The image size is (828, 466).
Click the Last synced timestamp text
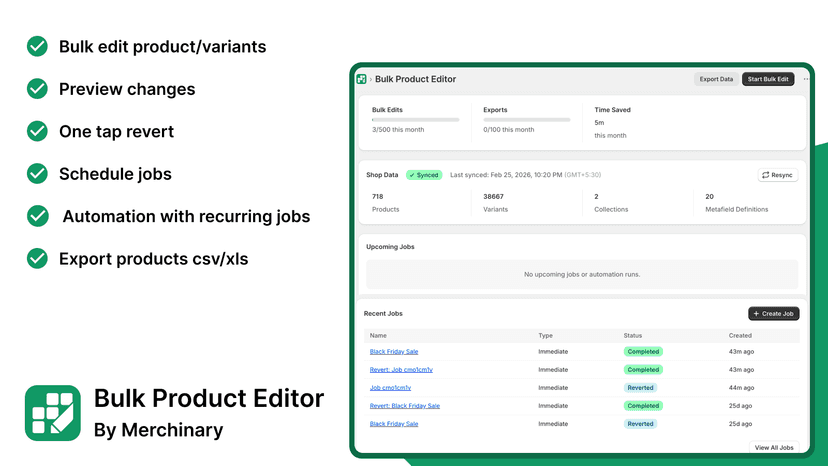[525, 175]
